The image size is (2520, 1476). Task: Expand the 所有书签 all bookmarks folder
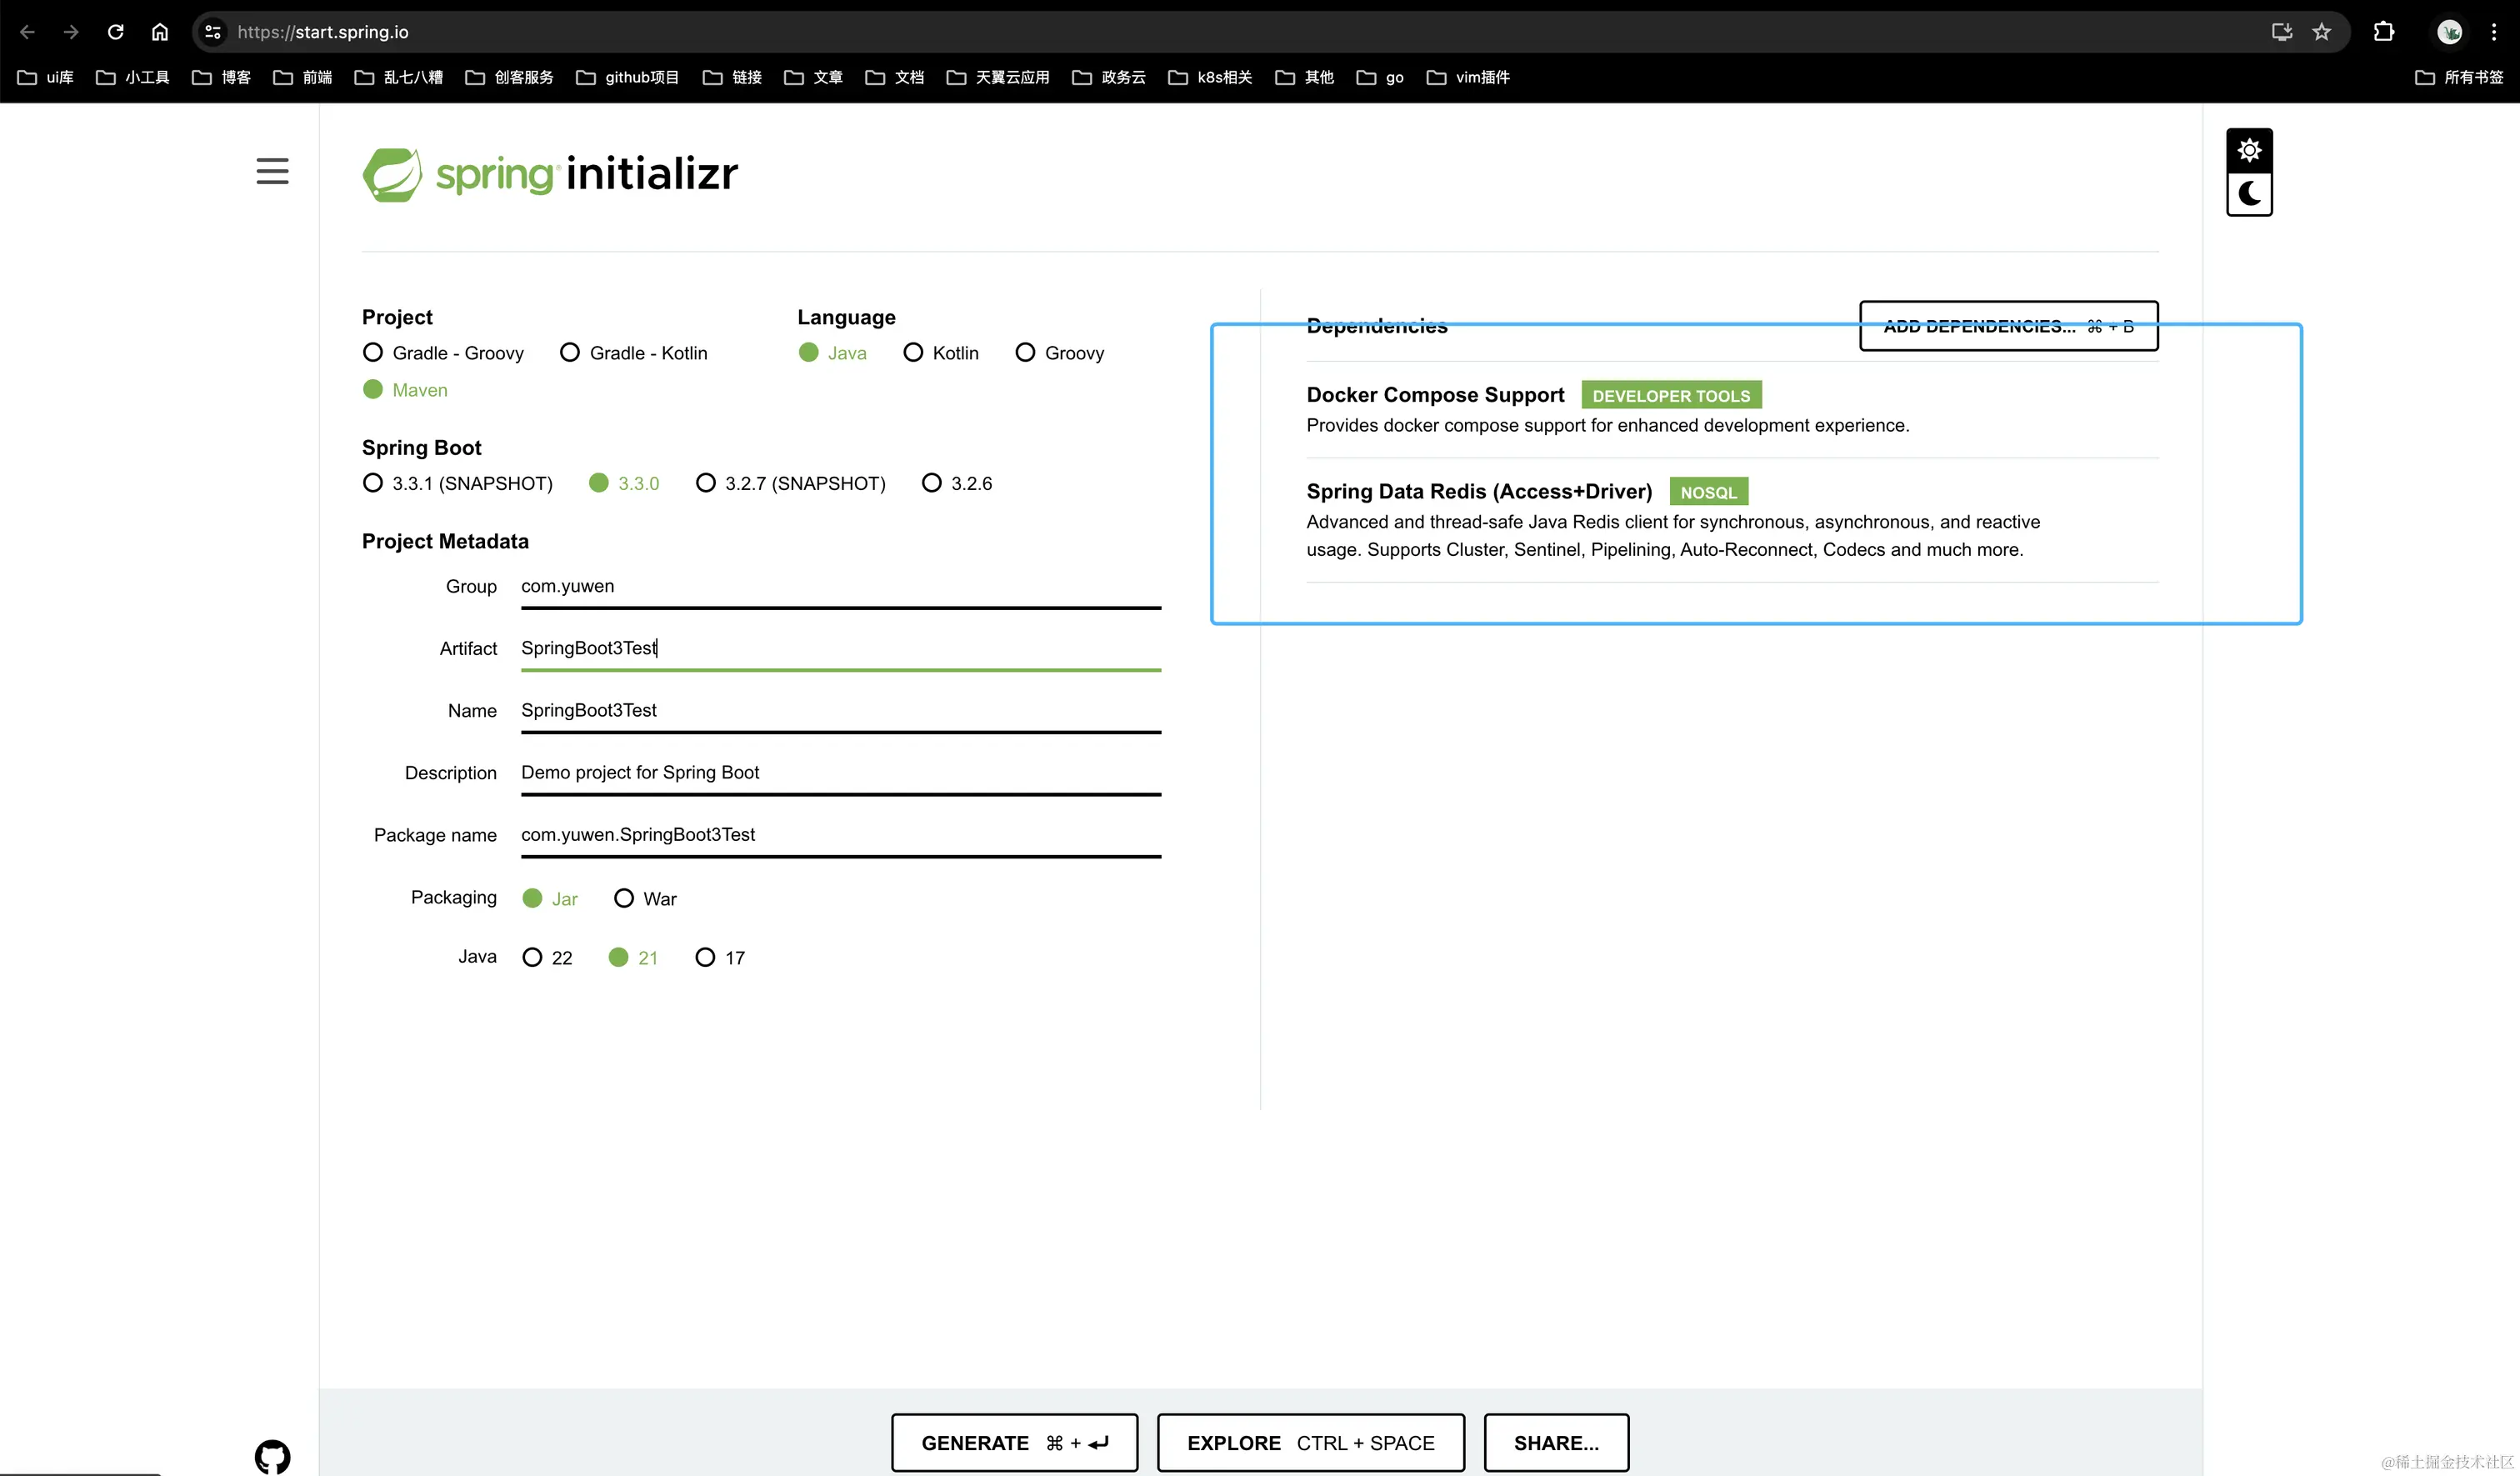tap(2459, 77)
